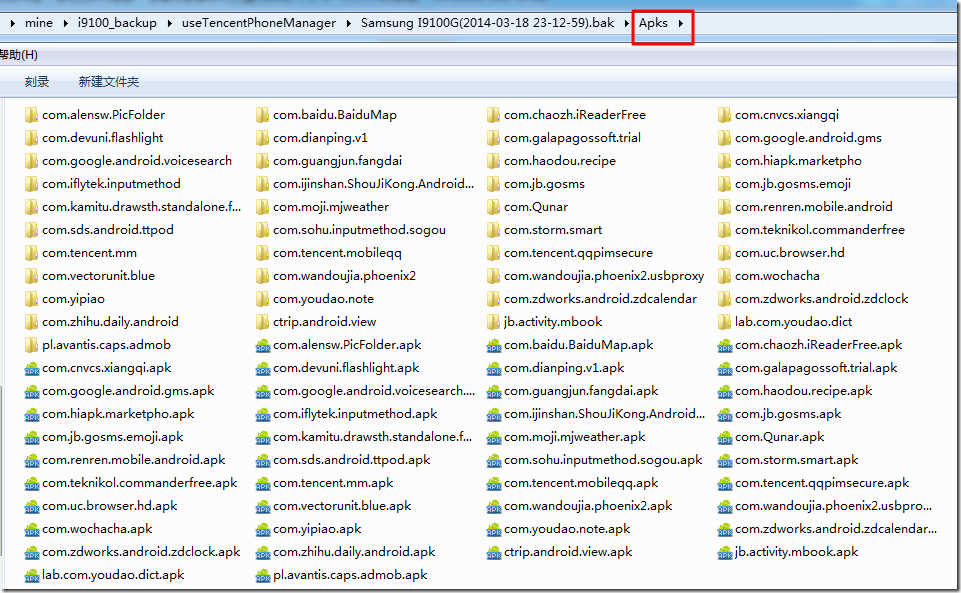This screenshot has height=593, width=961.
Task: Select com.tencent.qqpimsecure folder name
Action: tap(579, 253)
